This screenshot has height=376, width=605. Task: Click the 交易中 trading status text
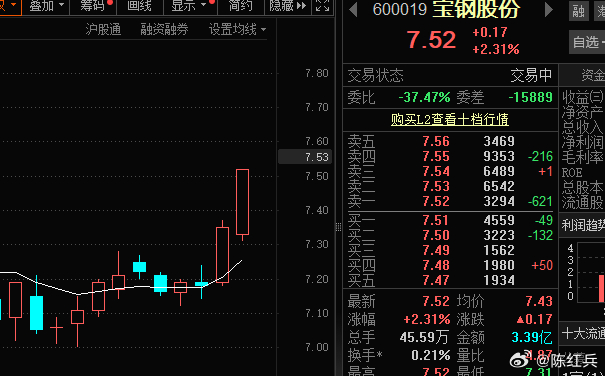coord(531,75)
